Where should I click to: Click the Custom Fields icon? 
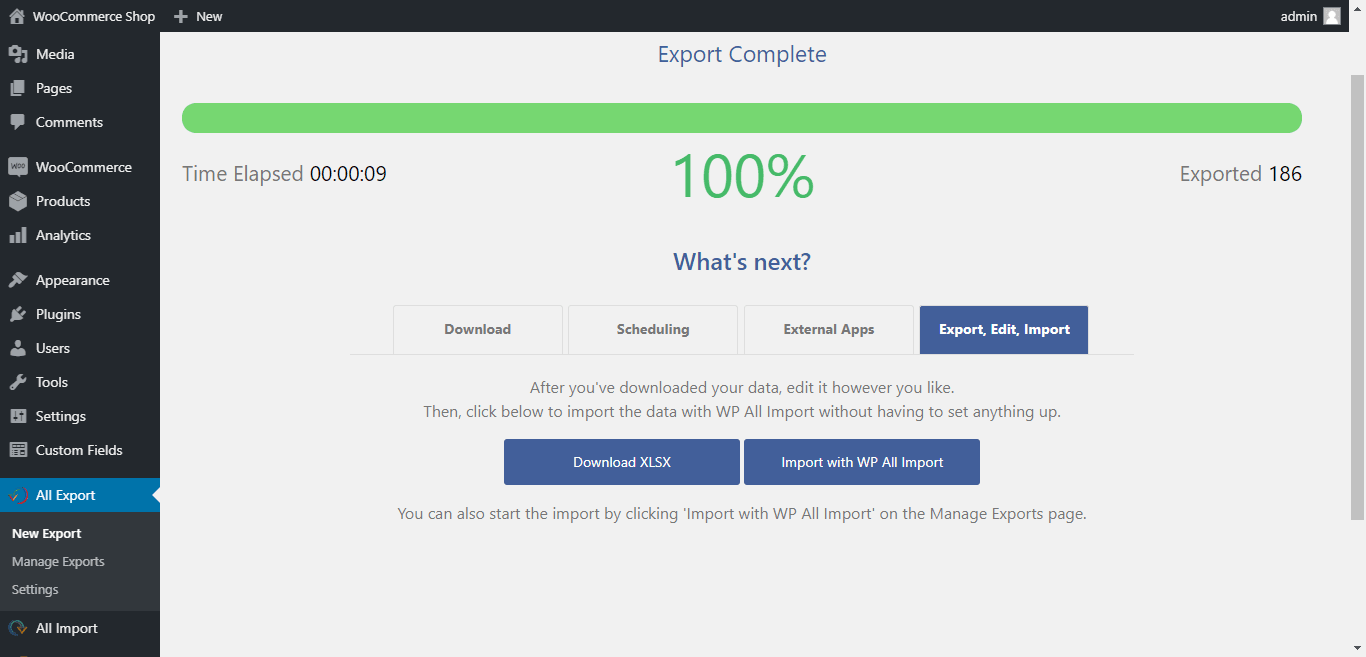tap(18, 450)
